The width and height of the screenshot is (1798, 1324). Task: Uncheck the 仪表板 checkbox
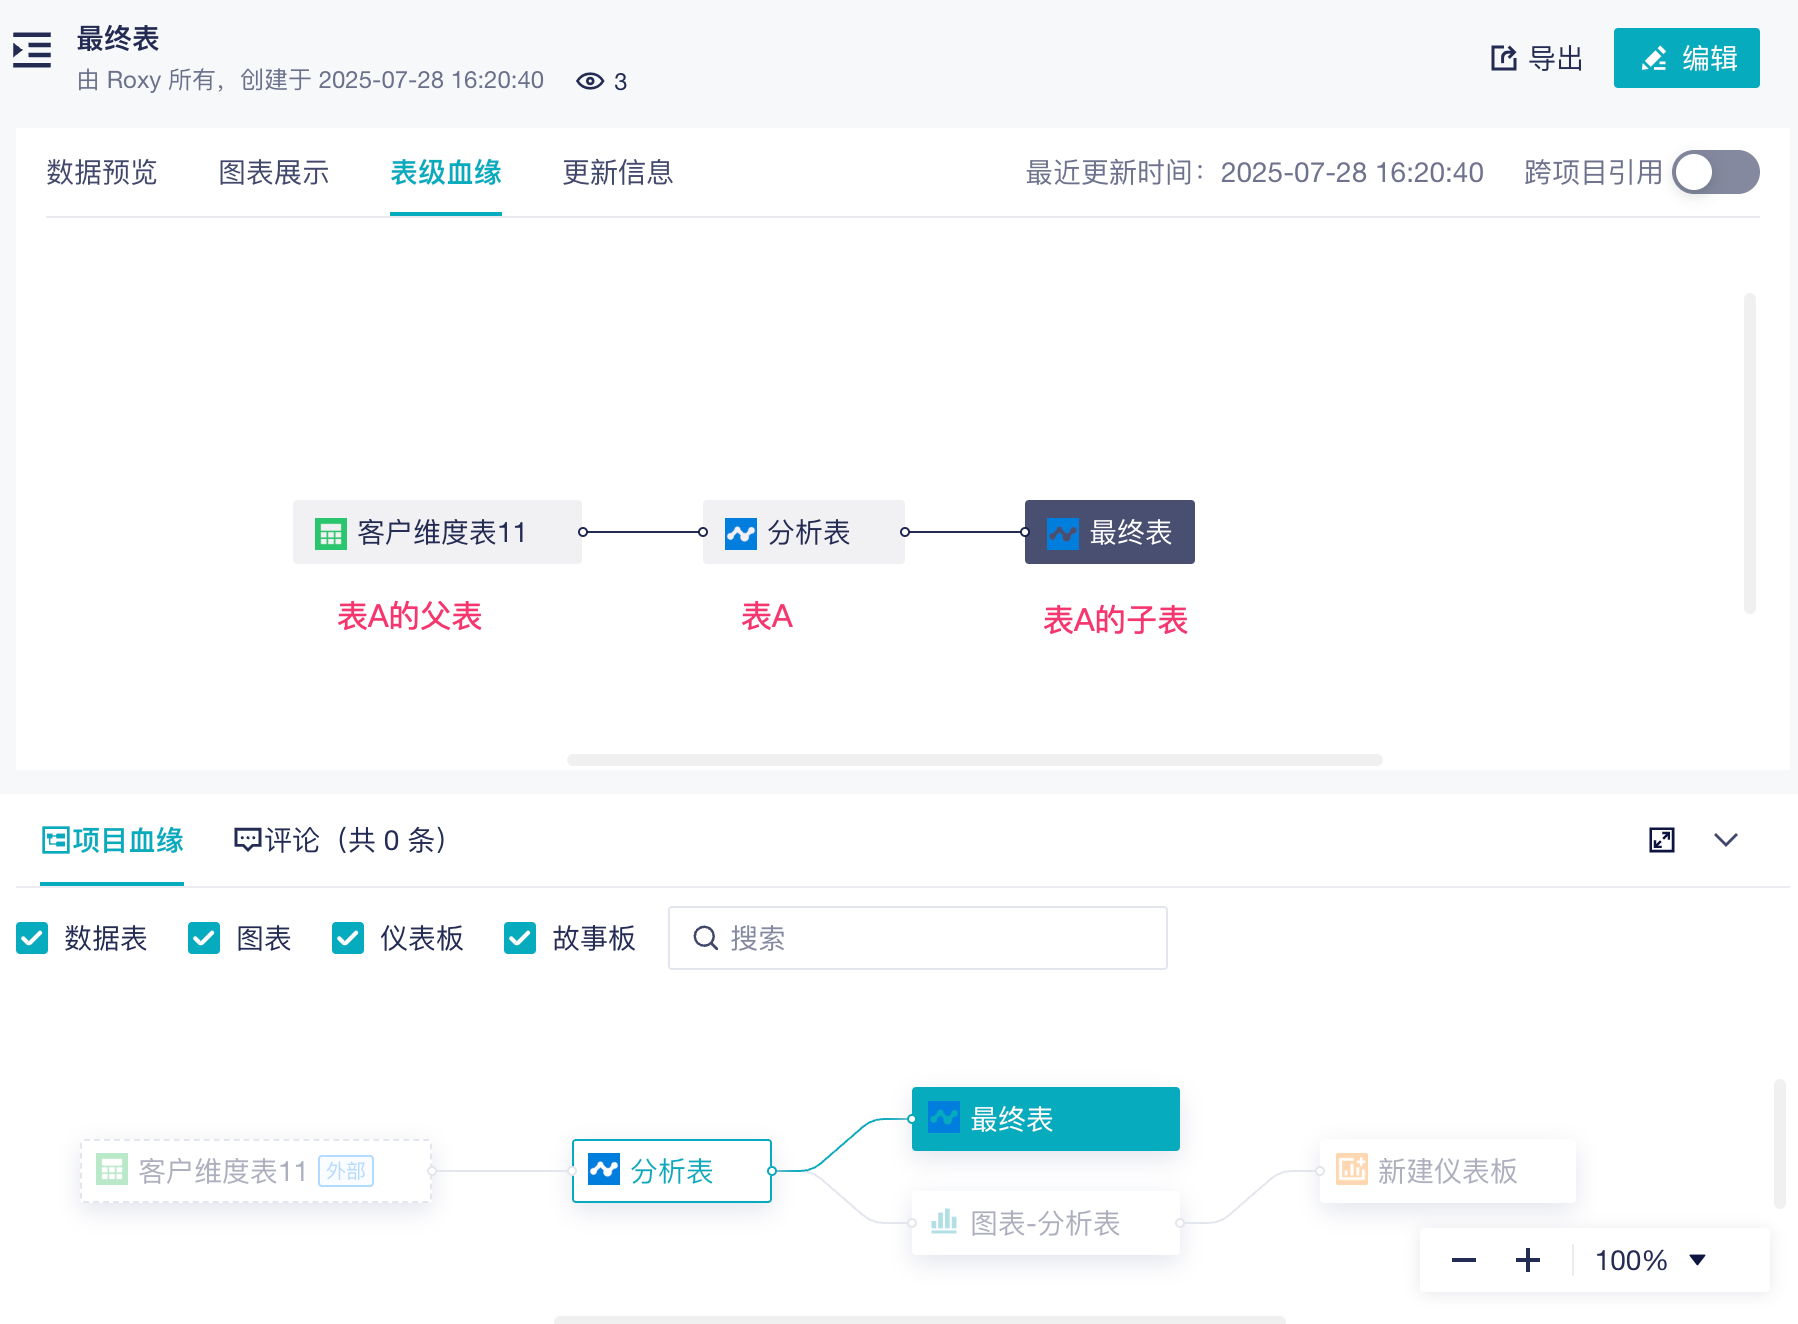pos(348,938)
